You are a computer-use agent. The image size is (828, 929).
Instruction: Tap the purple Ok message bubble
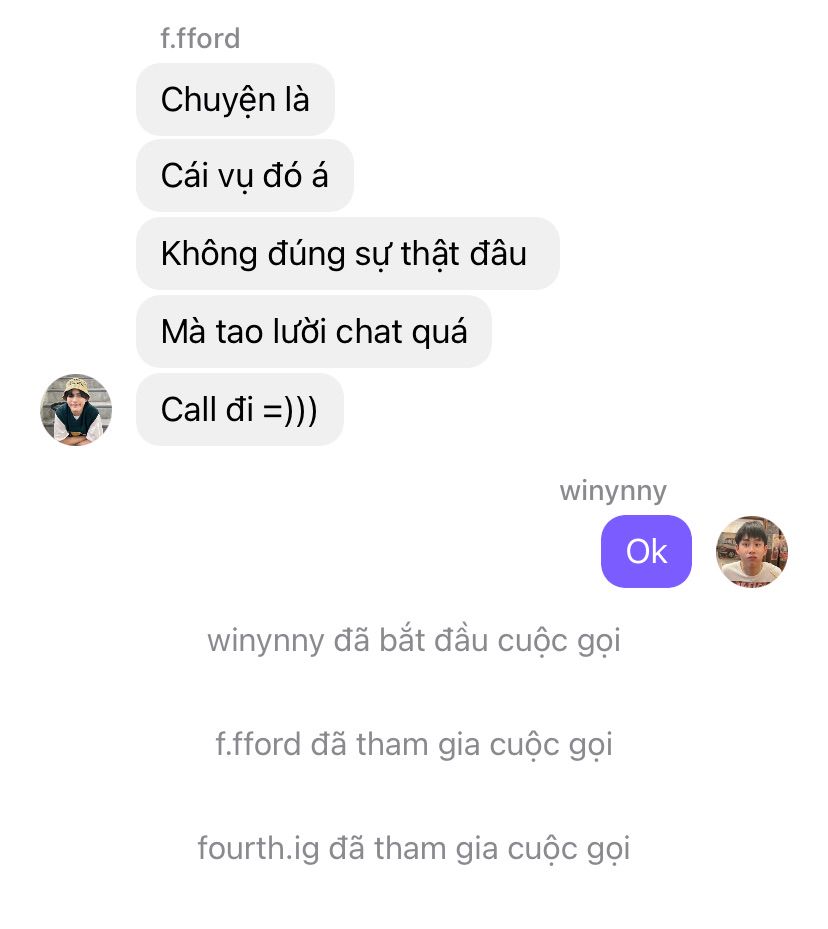[x=646, y=552]
